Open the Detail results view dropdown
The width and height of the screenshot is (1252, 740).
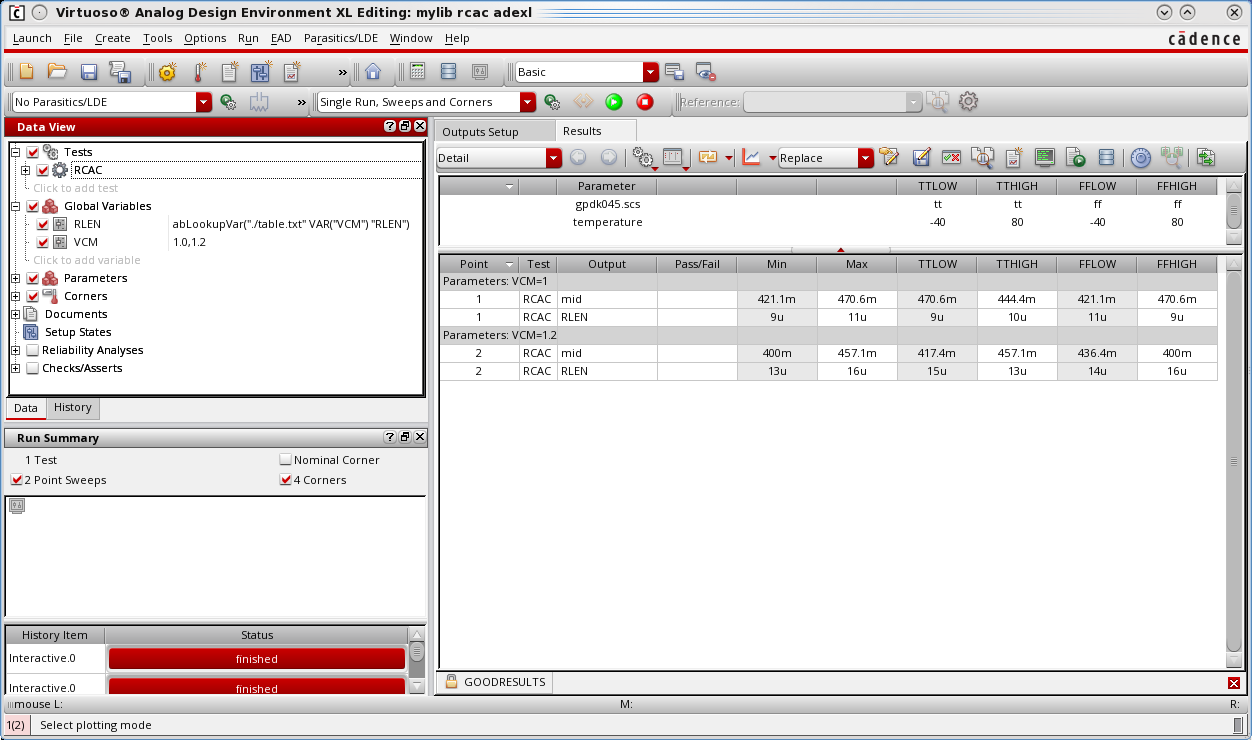point(554,158)
